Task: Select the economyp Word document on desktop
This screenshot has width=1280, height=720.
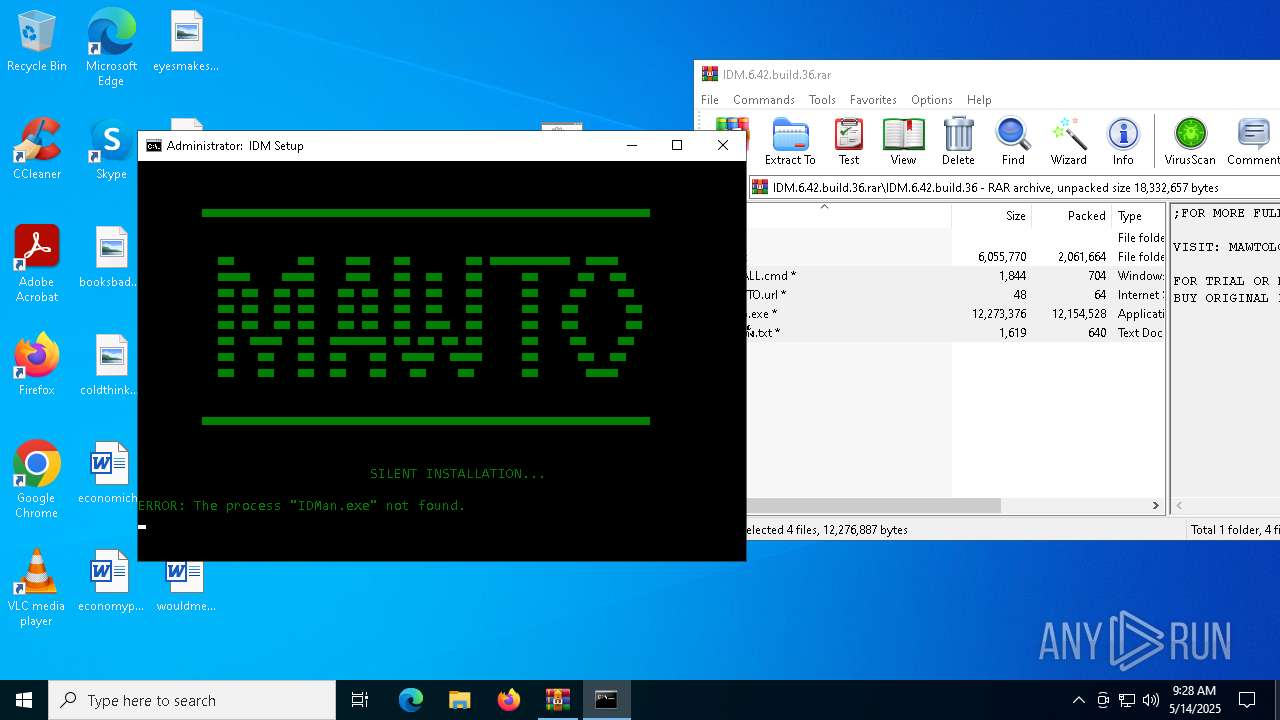Action: point(111,582)
